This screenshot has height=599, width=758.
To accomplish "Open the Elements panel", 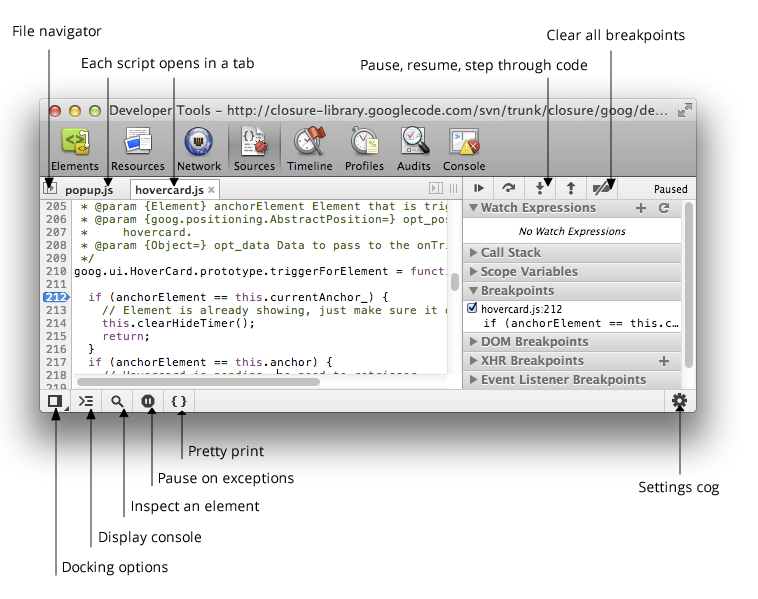I will 75,149.
